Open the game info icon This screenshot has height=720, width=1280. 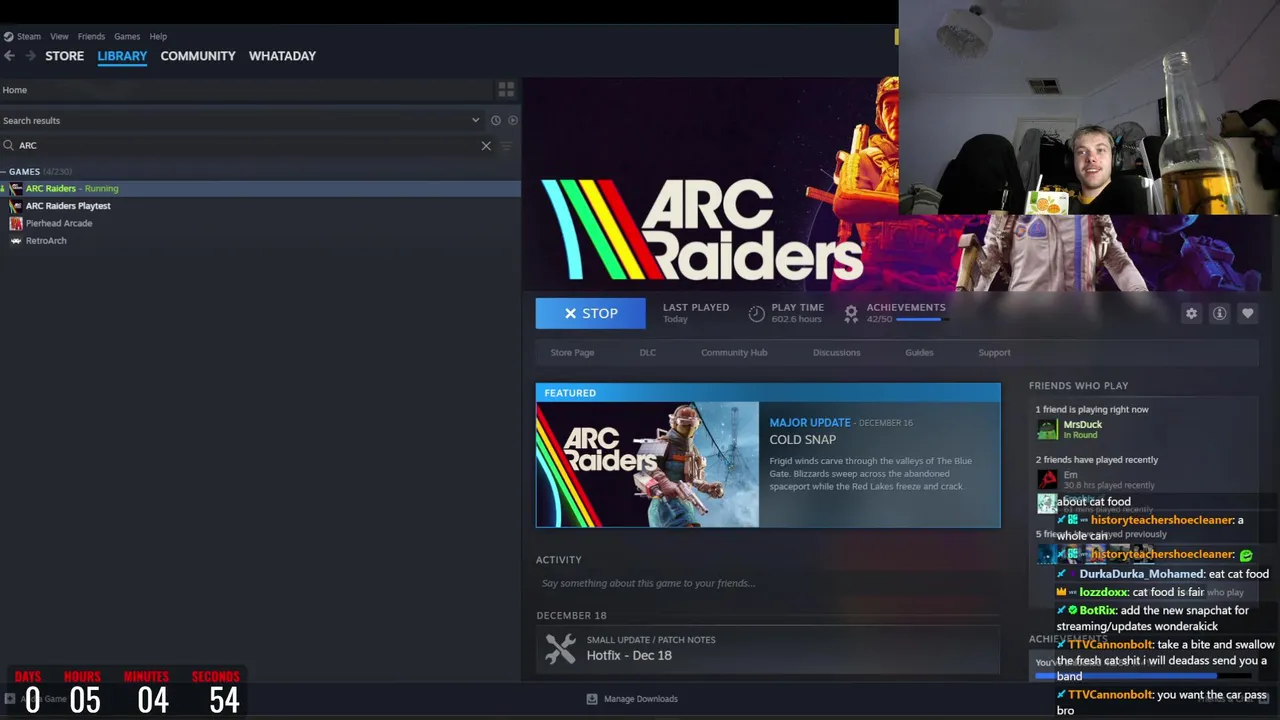pyautogui.click(x=1219, y=313)
